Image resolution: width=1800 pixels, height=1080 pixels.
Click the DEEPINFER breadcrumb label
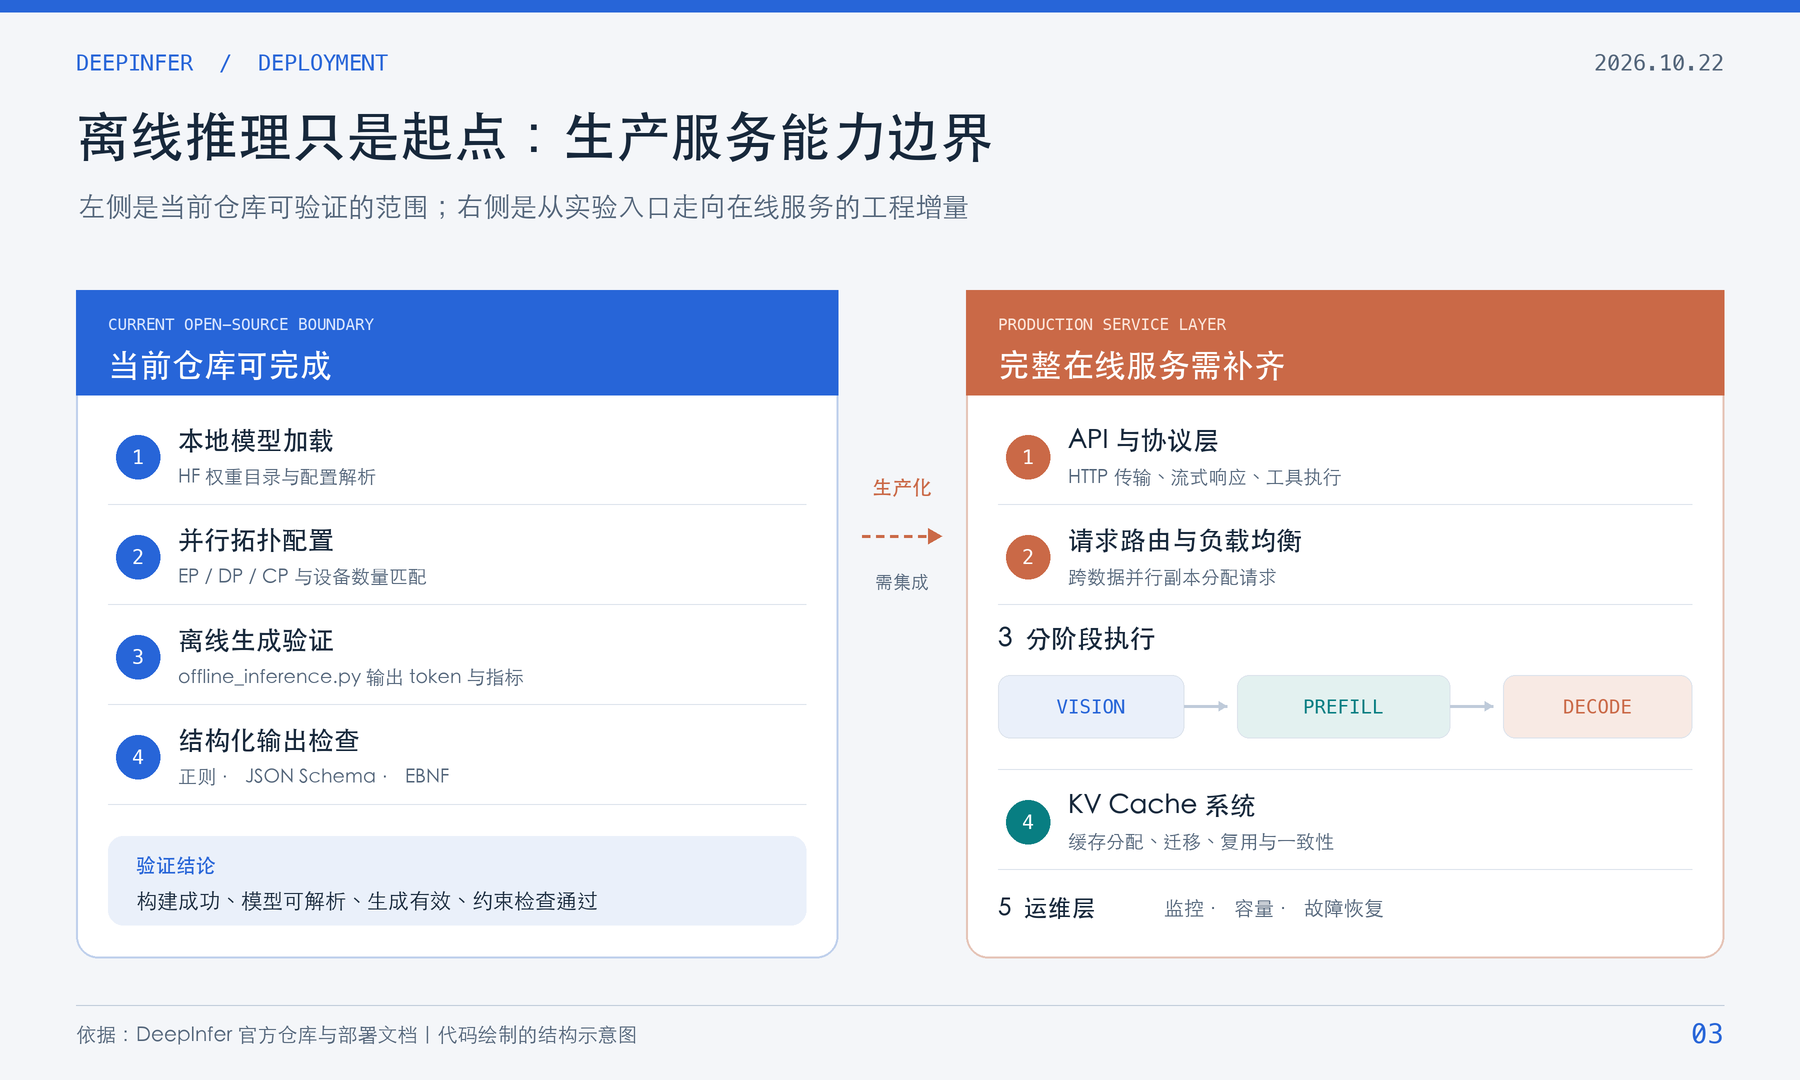[135, 63]
